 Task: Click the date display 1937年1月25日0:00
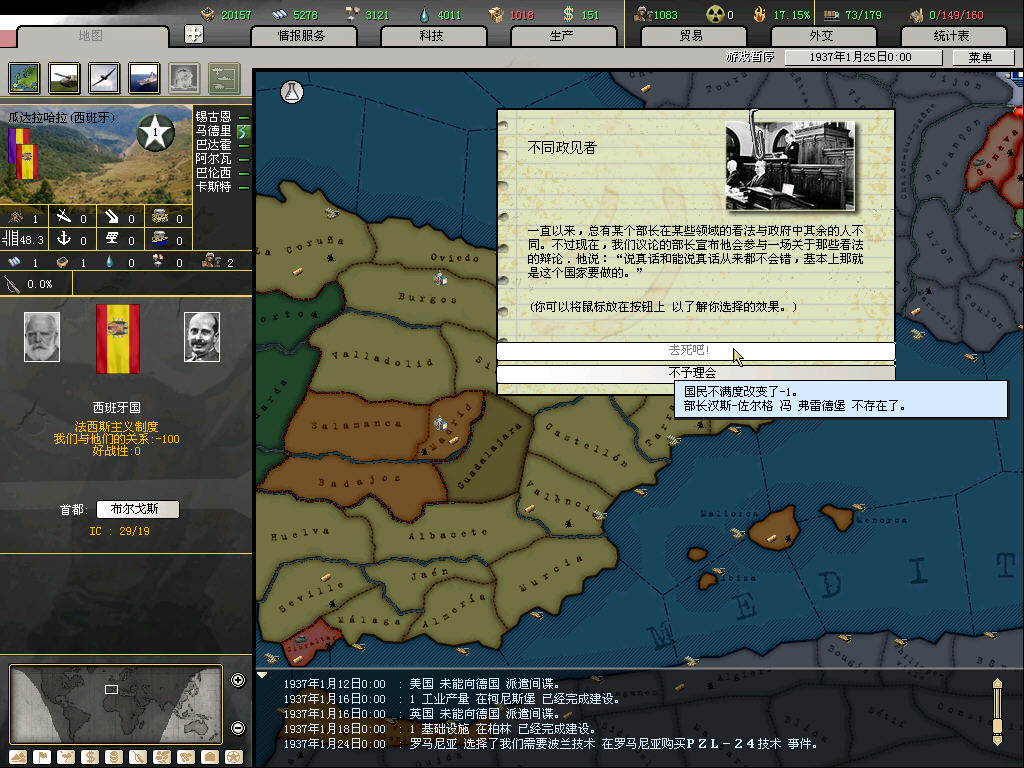[x=862, y=57]
